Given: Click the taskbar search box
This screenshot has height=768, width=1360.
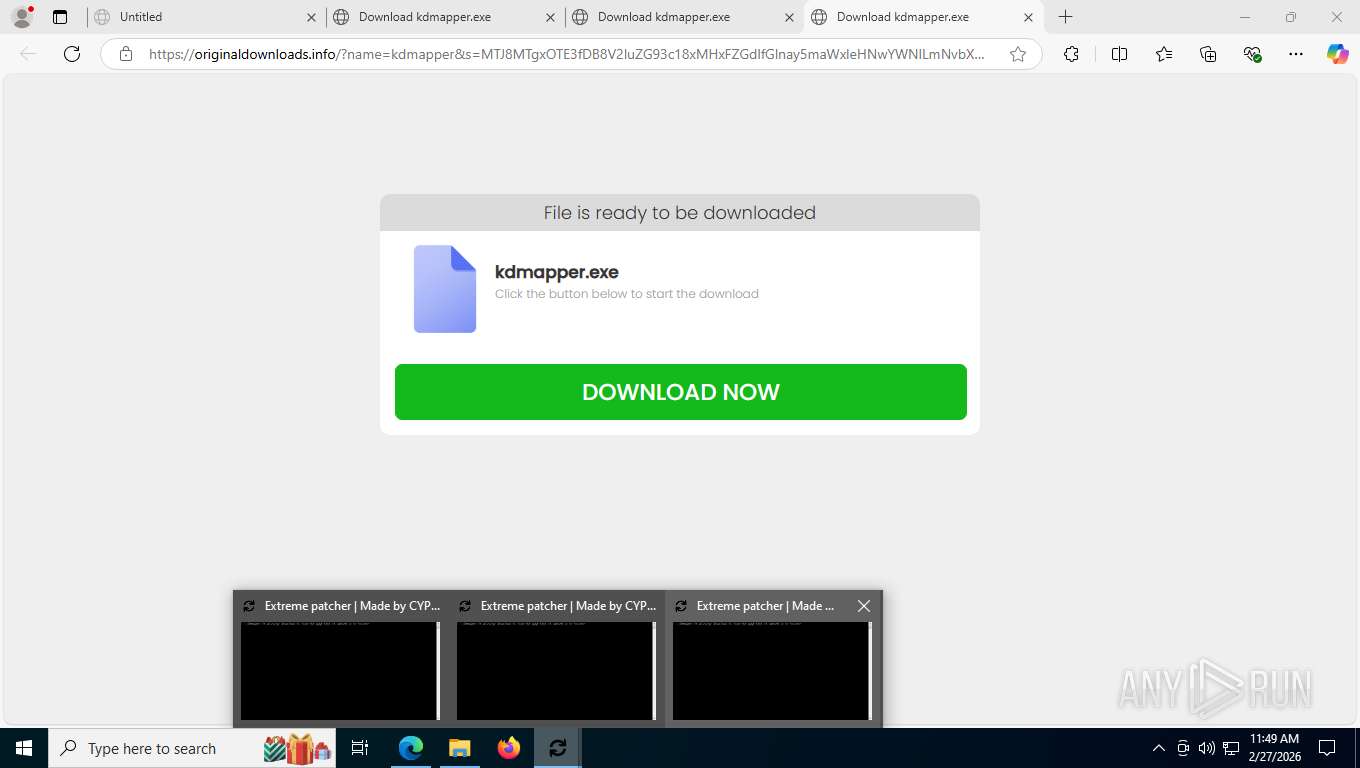Looking at the screenshot, I should click(x=192, y=748).
